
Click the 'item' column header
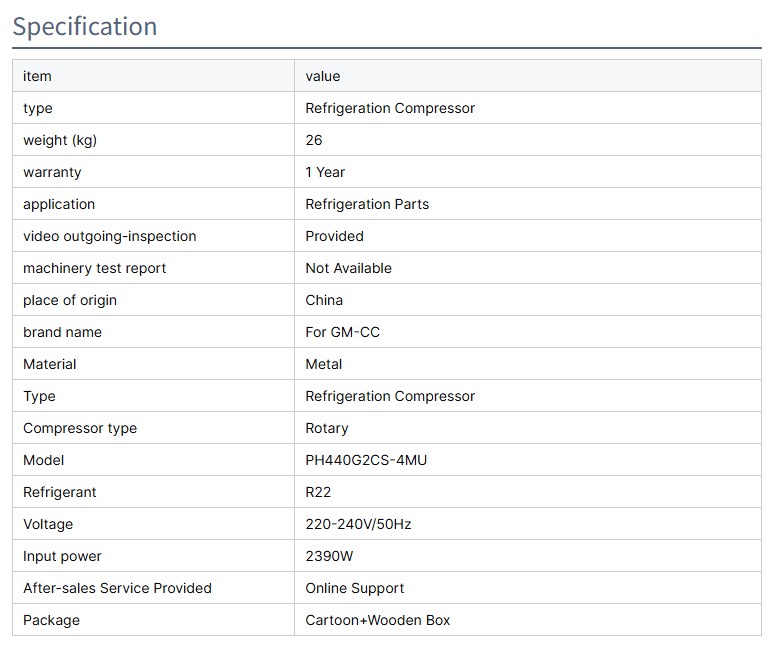pos(37,76)
